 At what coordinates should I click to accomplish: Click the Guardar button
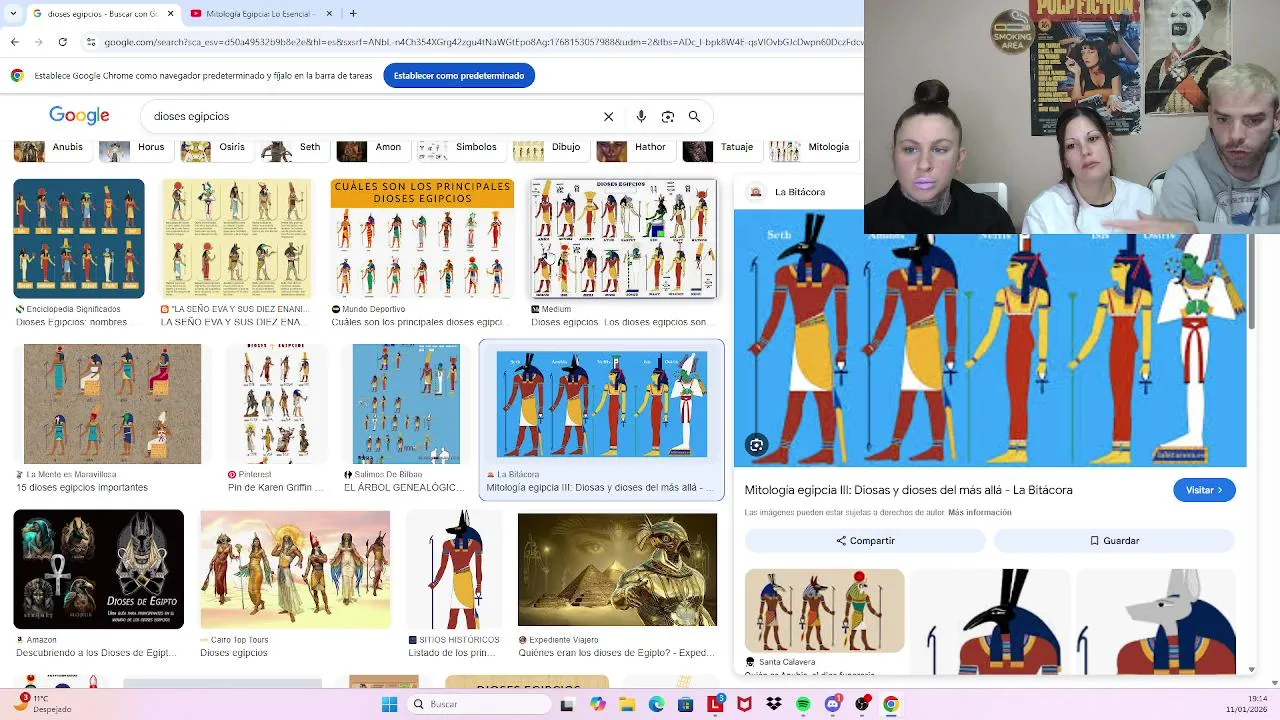(x=1114, y=540)
